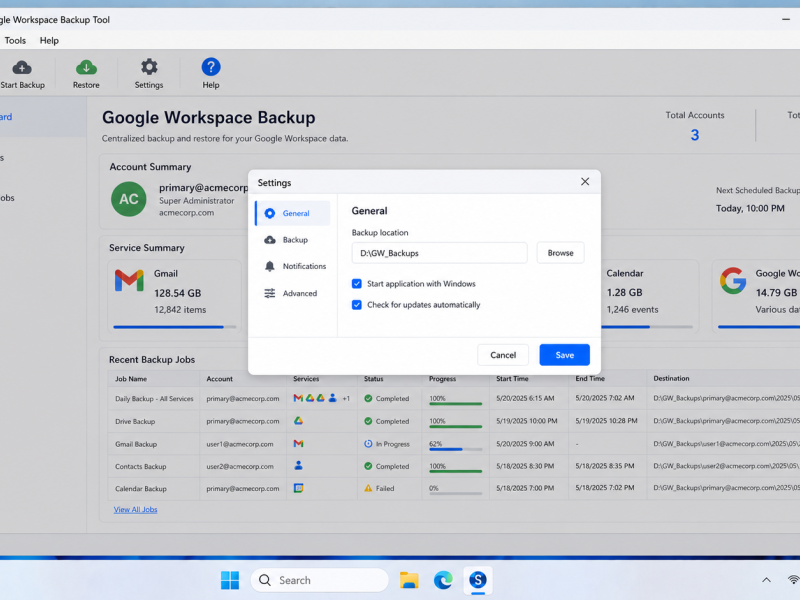Minimize the Backup Tool window
Screen dimensions: 800x600
(x=786, y=19)
